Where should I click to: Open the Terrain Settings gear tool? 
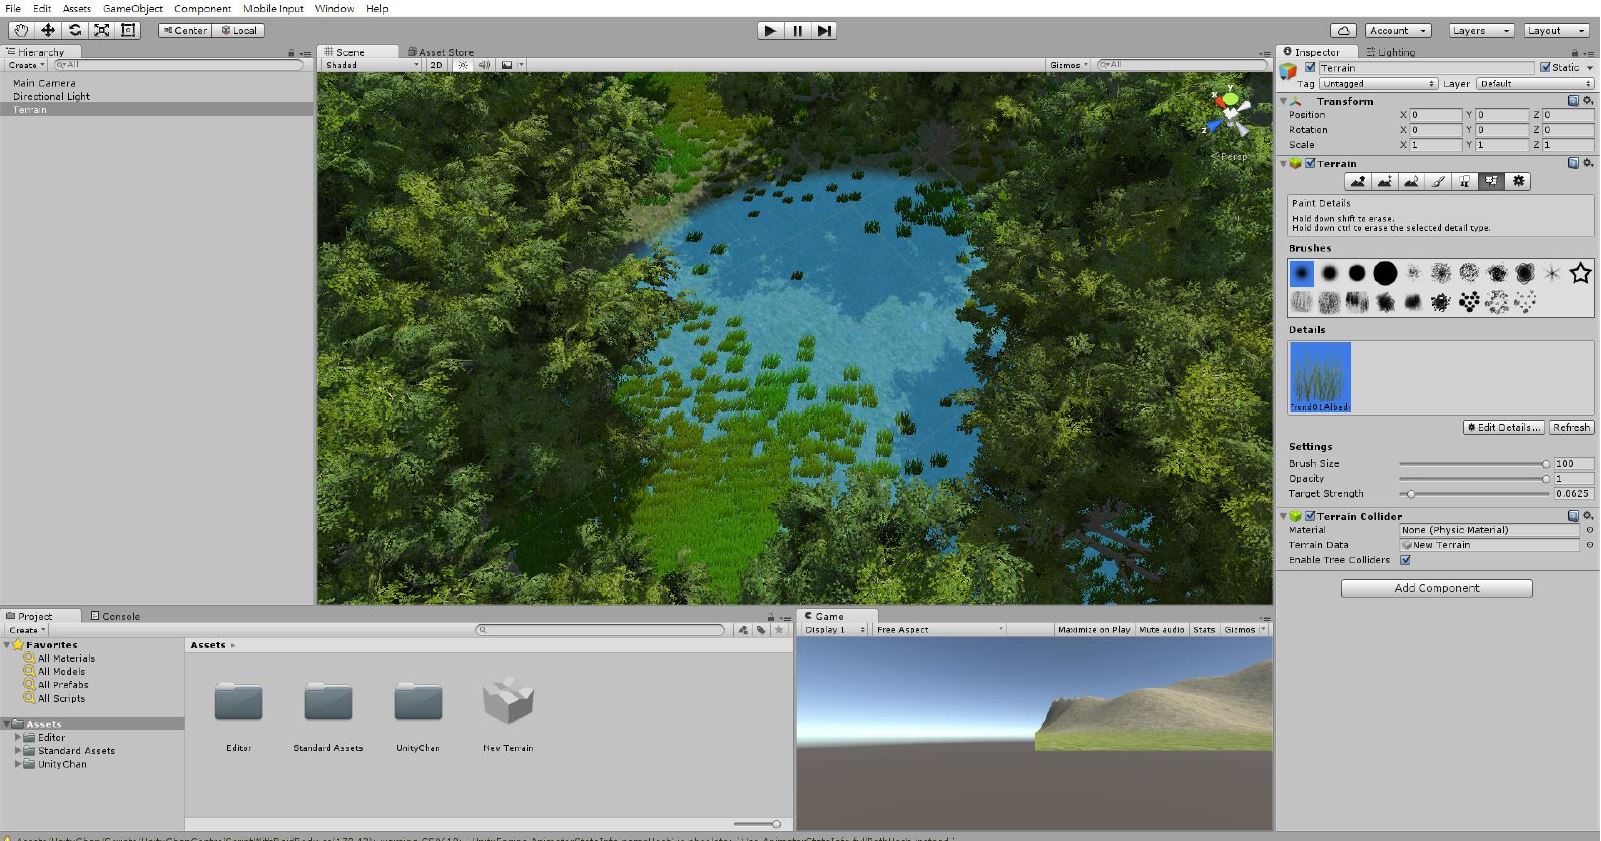click(1518, 181)
